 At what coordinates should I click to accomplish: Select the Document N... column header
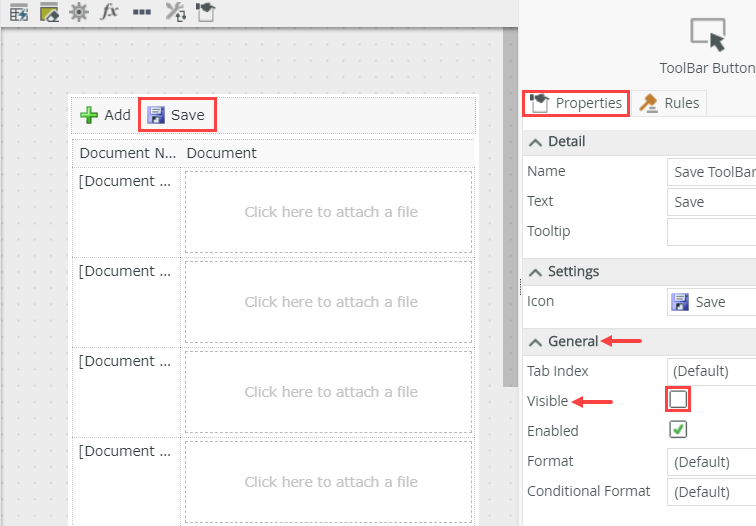coord(127,153)
